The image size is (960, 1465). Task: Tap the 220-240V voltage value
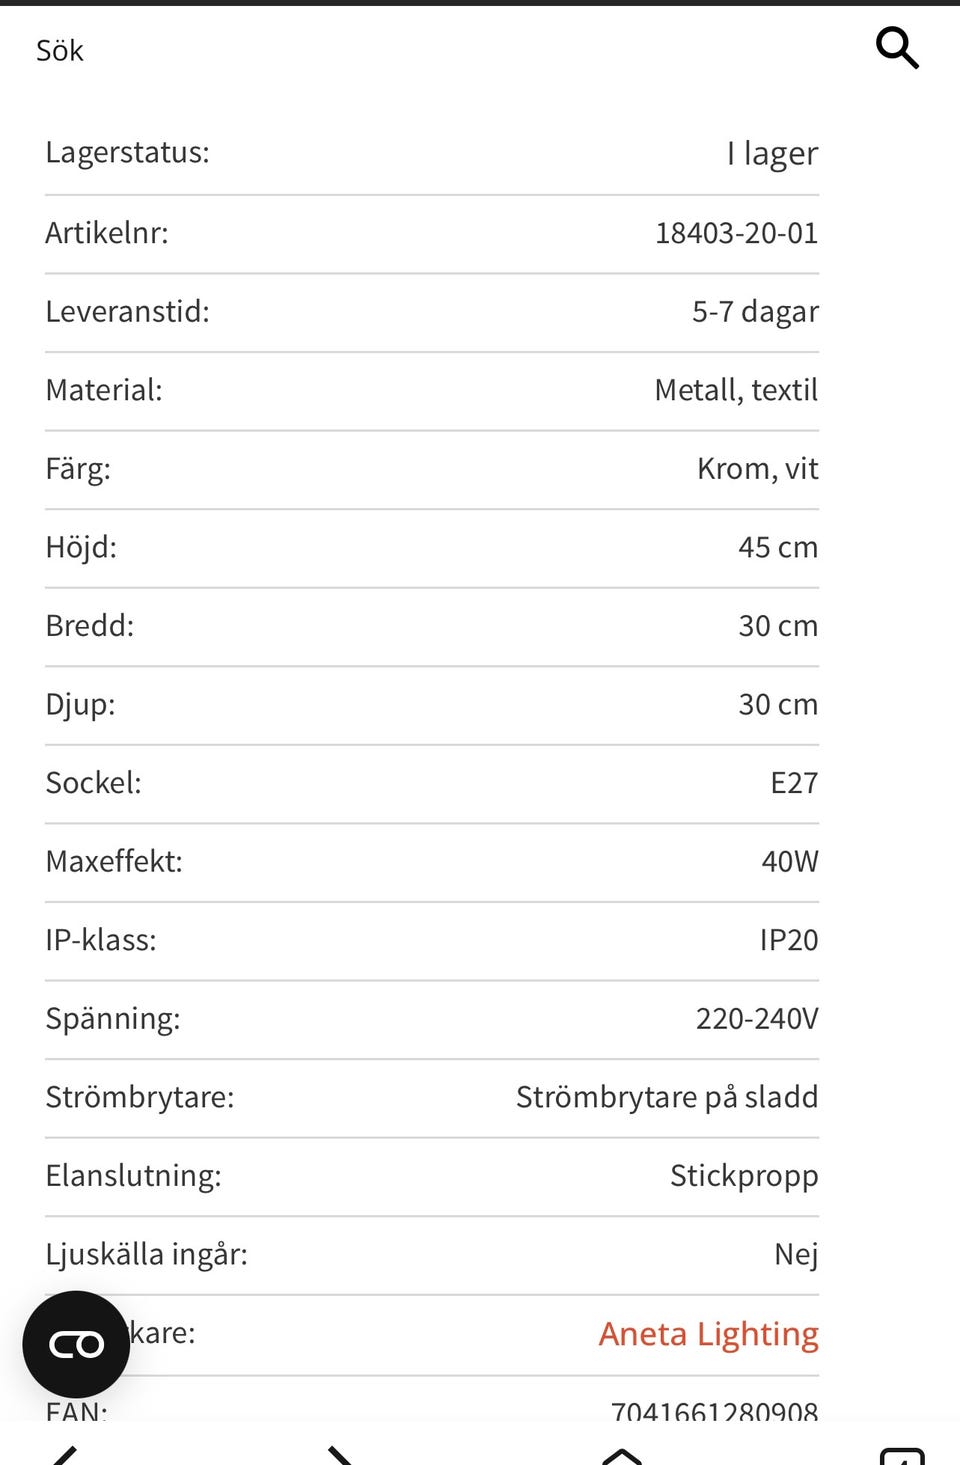pyautogui.click(x=756, y=1019)
